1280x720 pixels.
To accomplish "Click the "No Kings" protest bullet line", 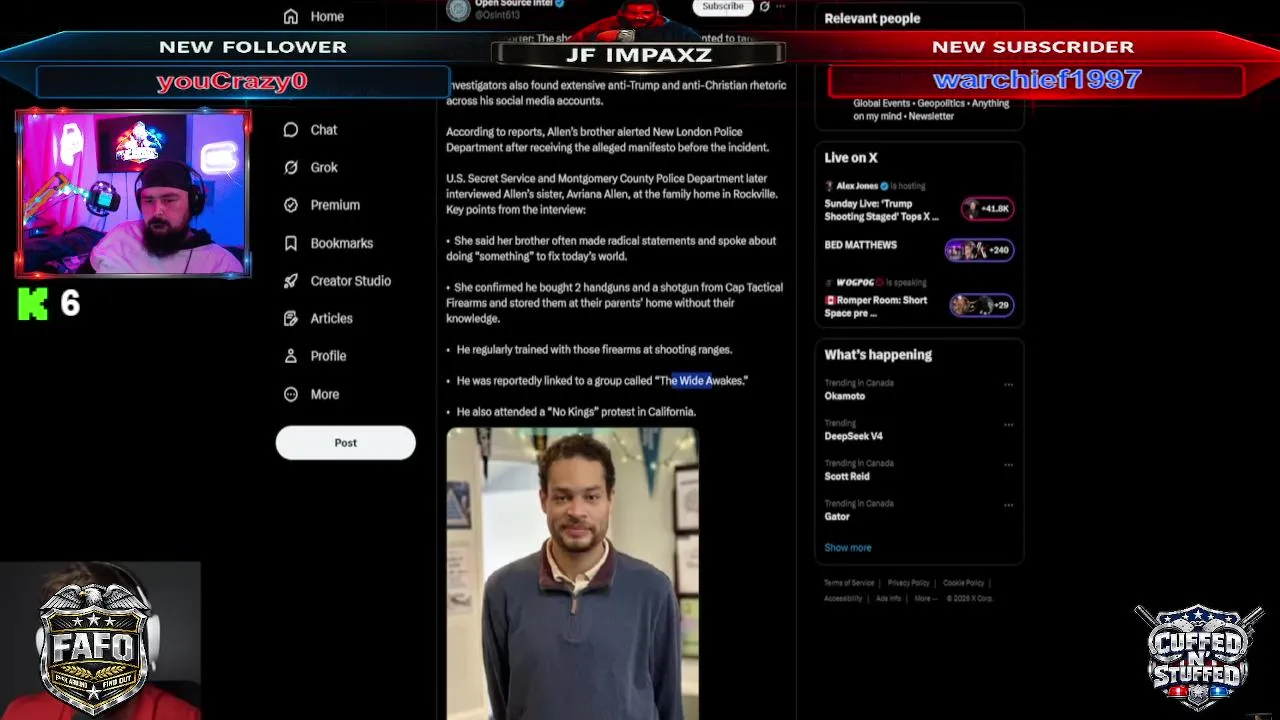I will point(571,412).
